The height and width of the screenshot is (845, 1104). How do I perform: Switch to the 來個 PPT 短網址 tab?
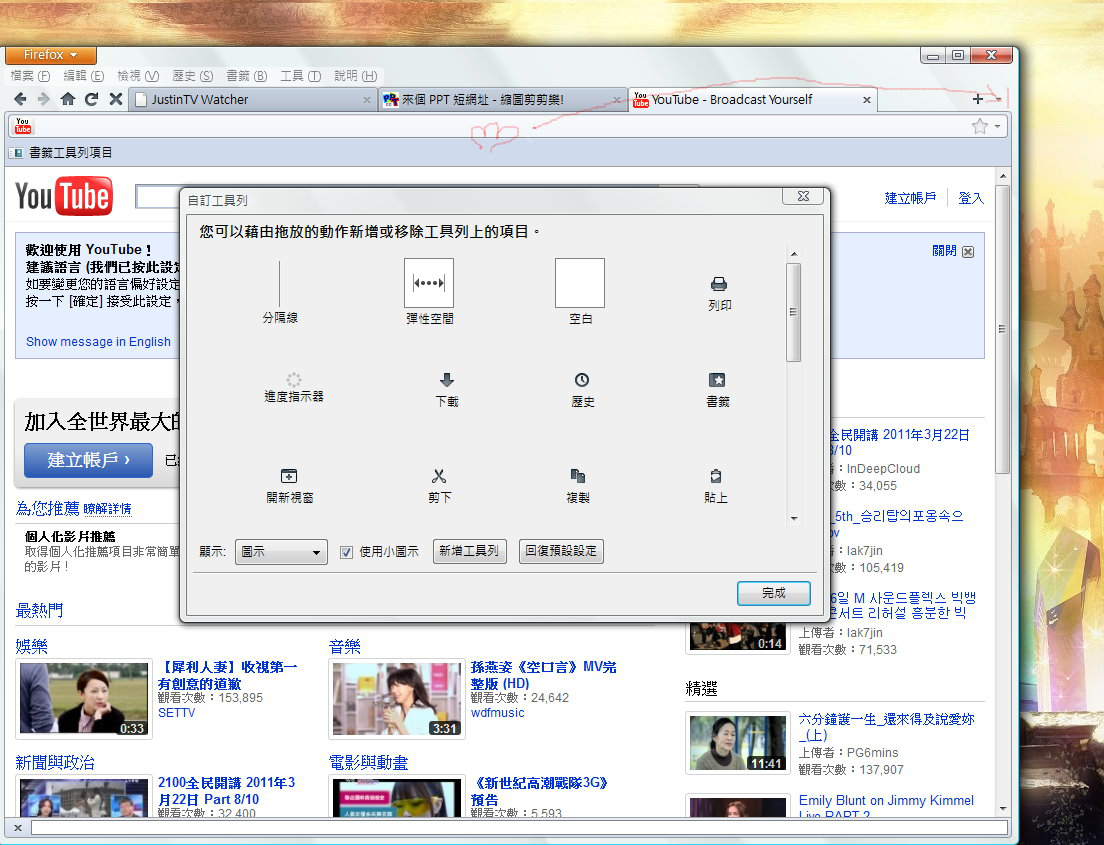[502, 100]
